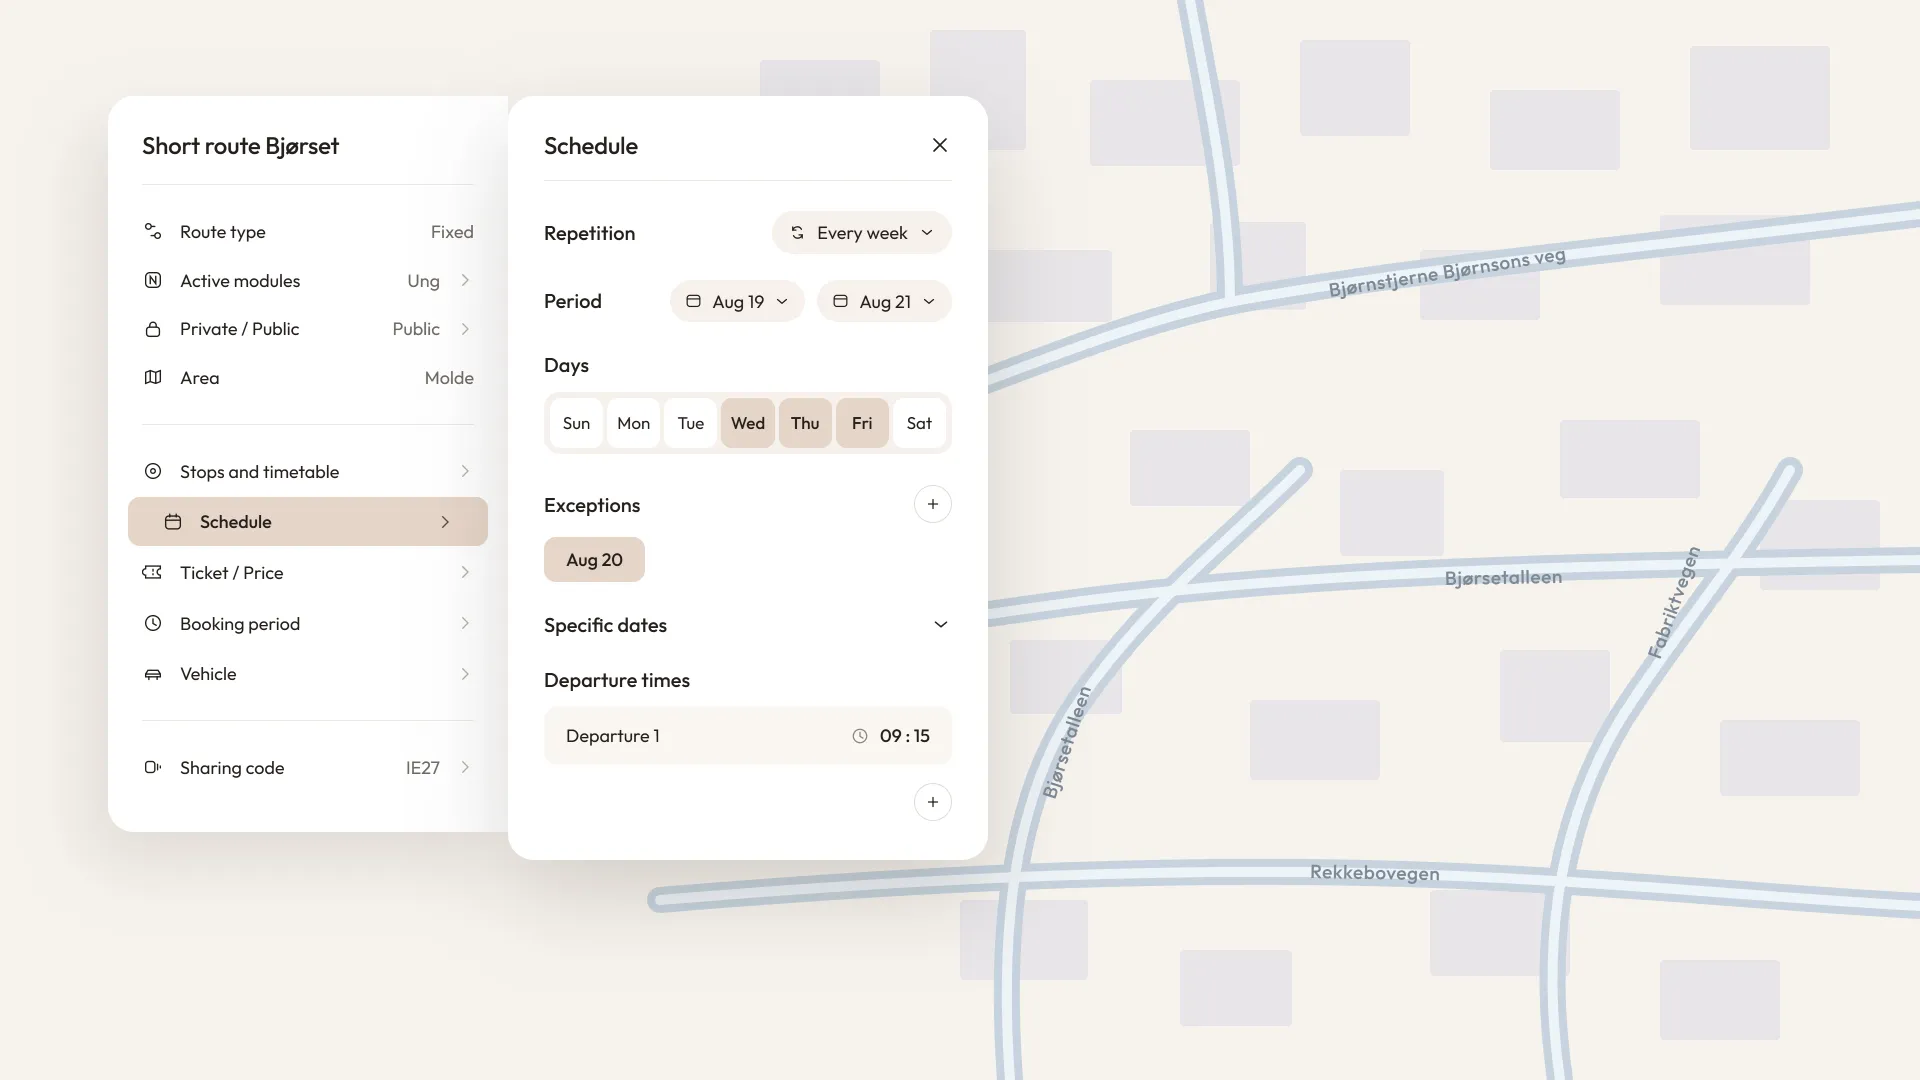This screenshot has width=1920, height=1080.
Task: Add a new exception with plus
Action: [x=933, y=505]
